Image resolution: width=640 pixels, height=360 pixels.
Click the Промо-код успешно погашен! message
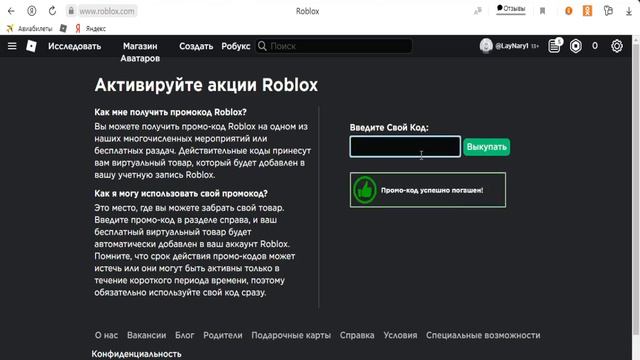click(432, 190)
